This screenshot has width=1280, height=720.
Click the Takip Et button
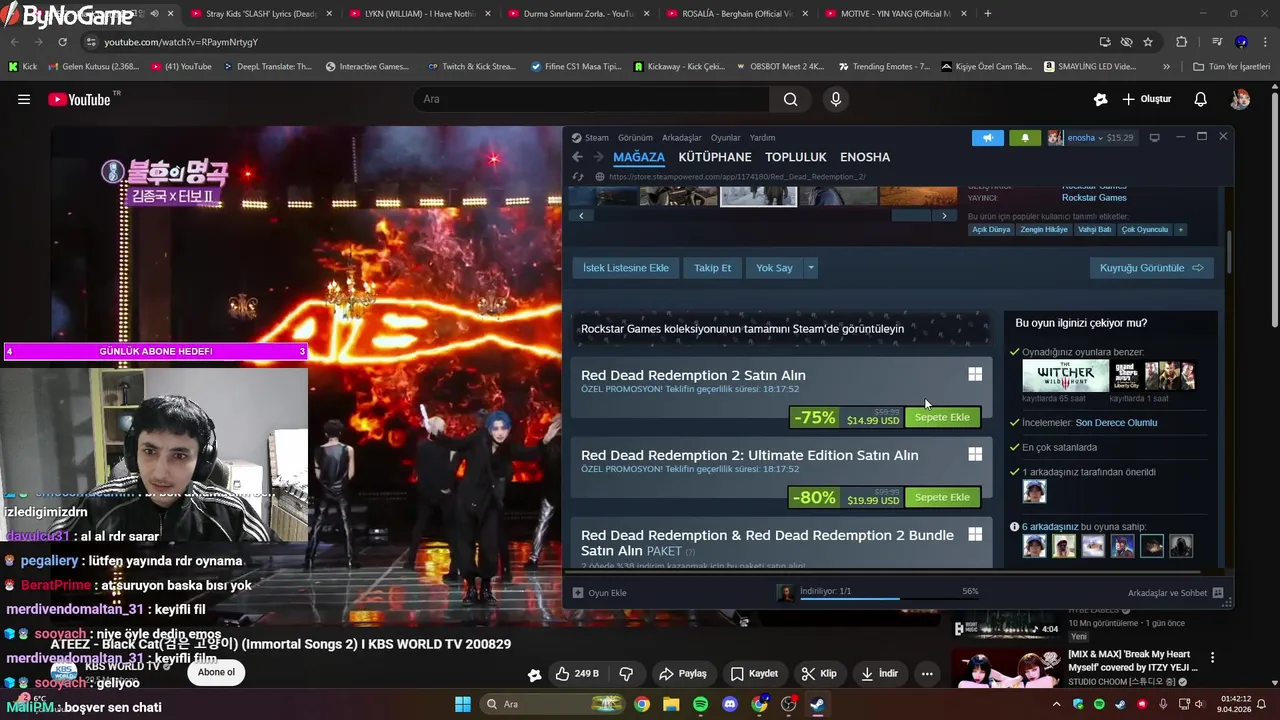tap(713, 268)
